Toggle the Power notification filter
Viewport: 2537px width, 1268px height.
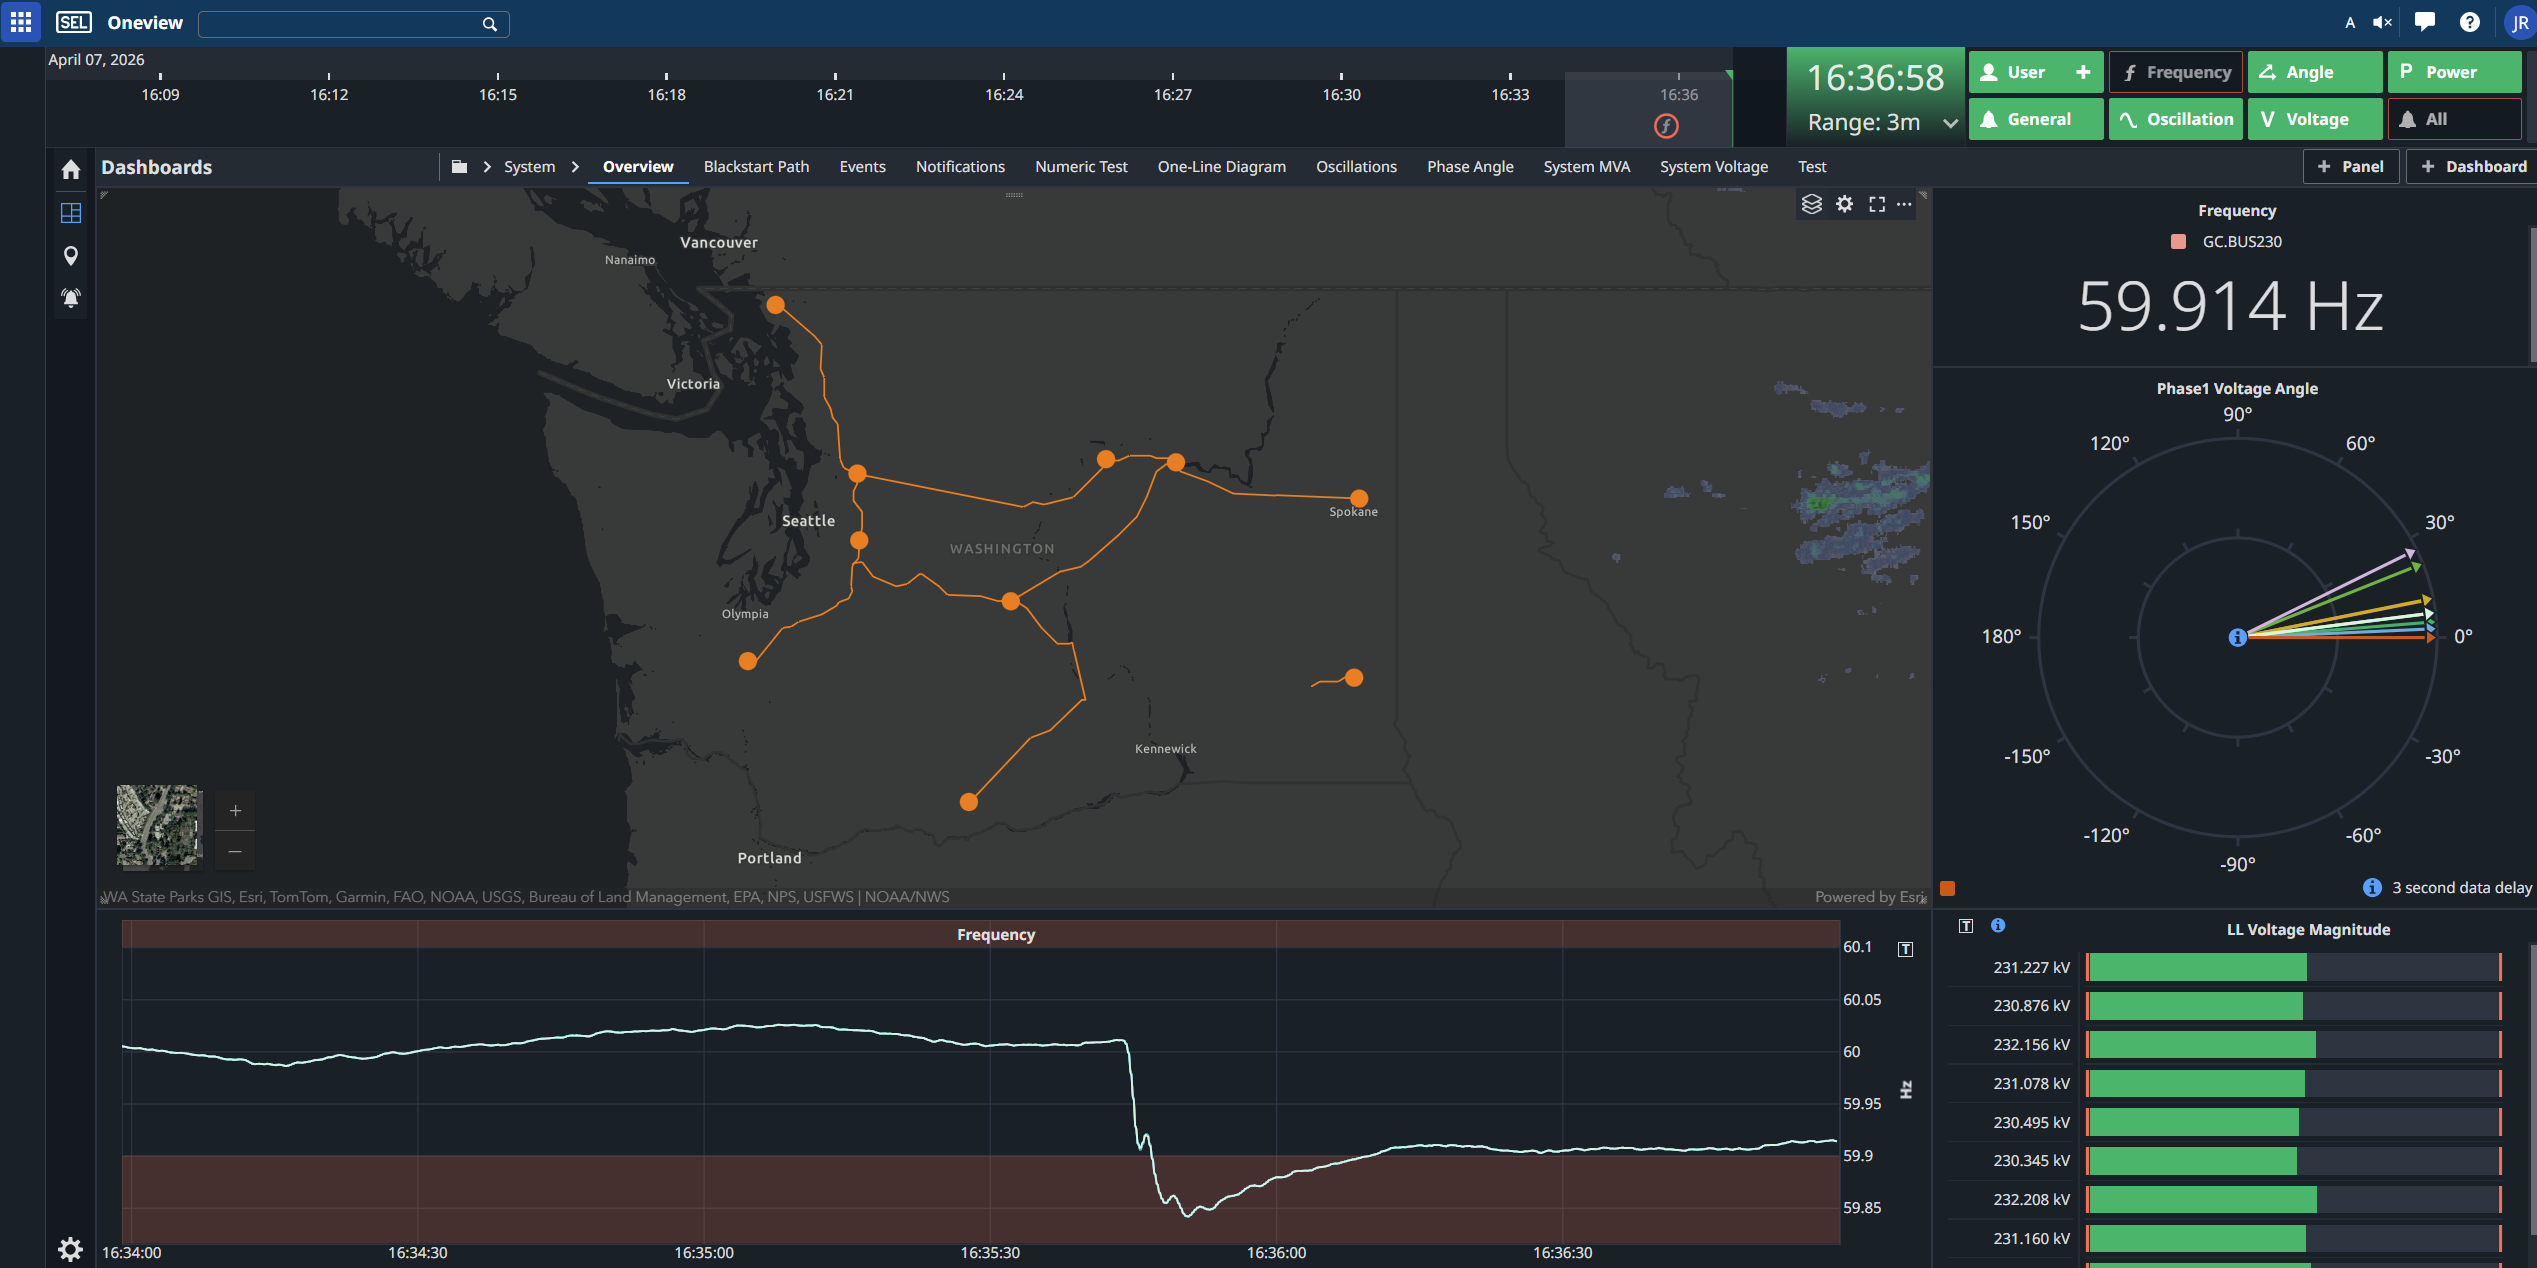(x=2455, y=72)
